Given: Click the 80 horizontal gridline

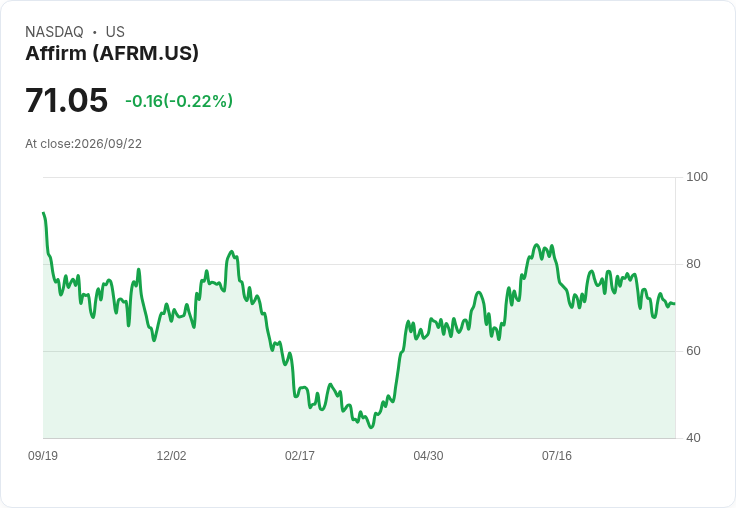Looking at the screenshot, I should click(x=359, y=264).
